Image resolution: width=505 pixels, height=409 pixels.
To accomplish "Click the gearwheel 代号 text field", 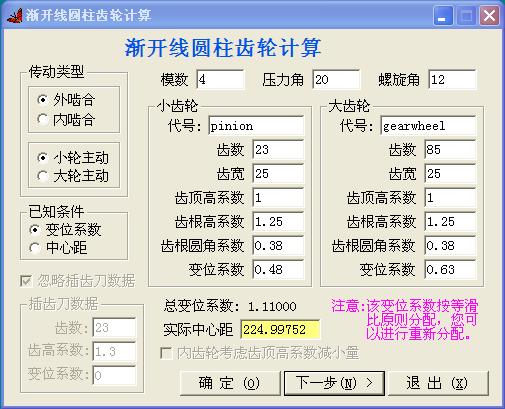I will [428, 126].
